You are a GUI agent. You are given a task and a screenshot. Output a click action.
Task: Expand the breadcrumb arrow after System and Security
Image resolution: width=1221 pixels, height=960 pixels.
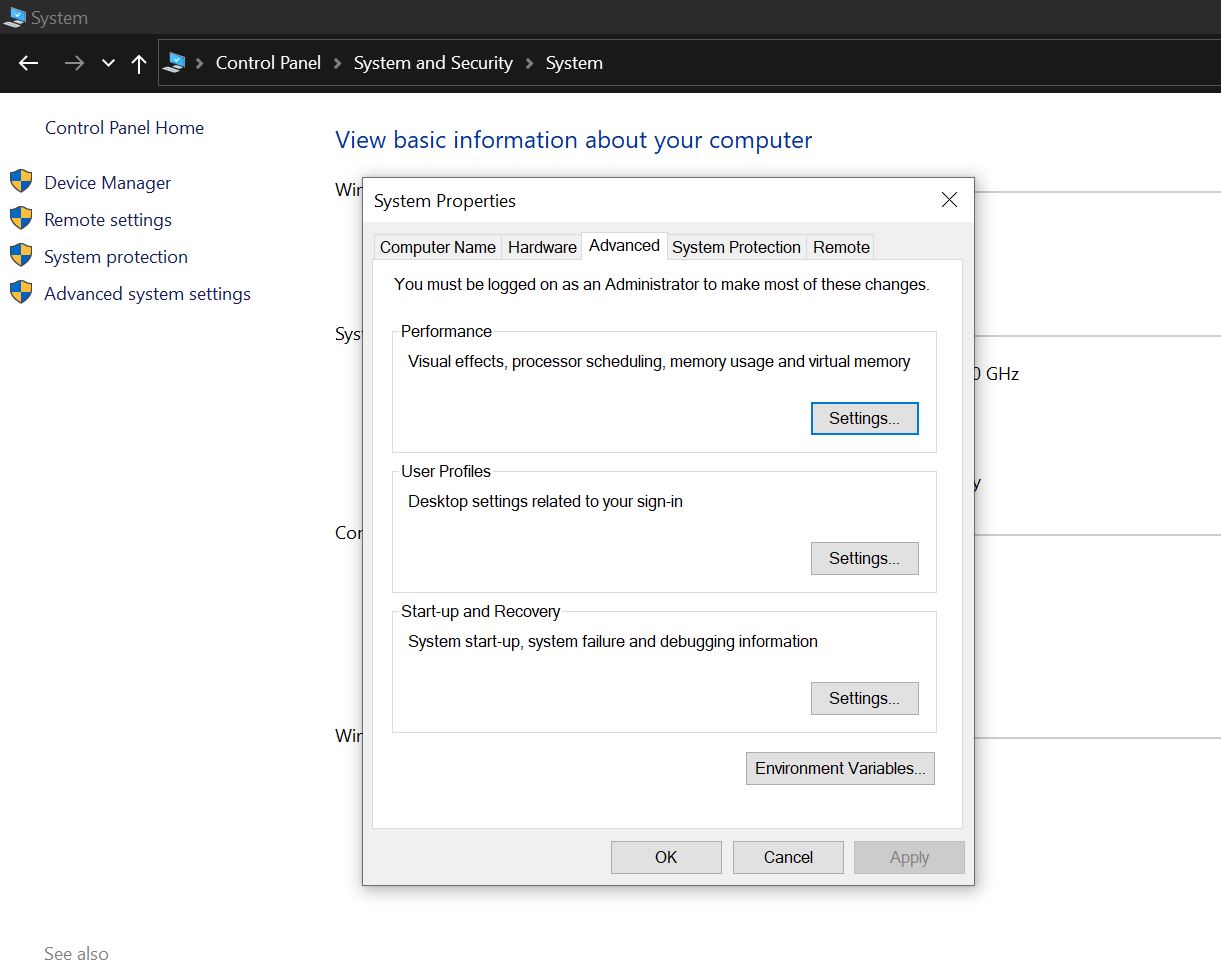point(528,63)
